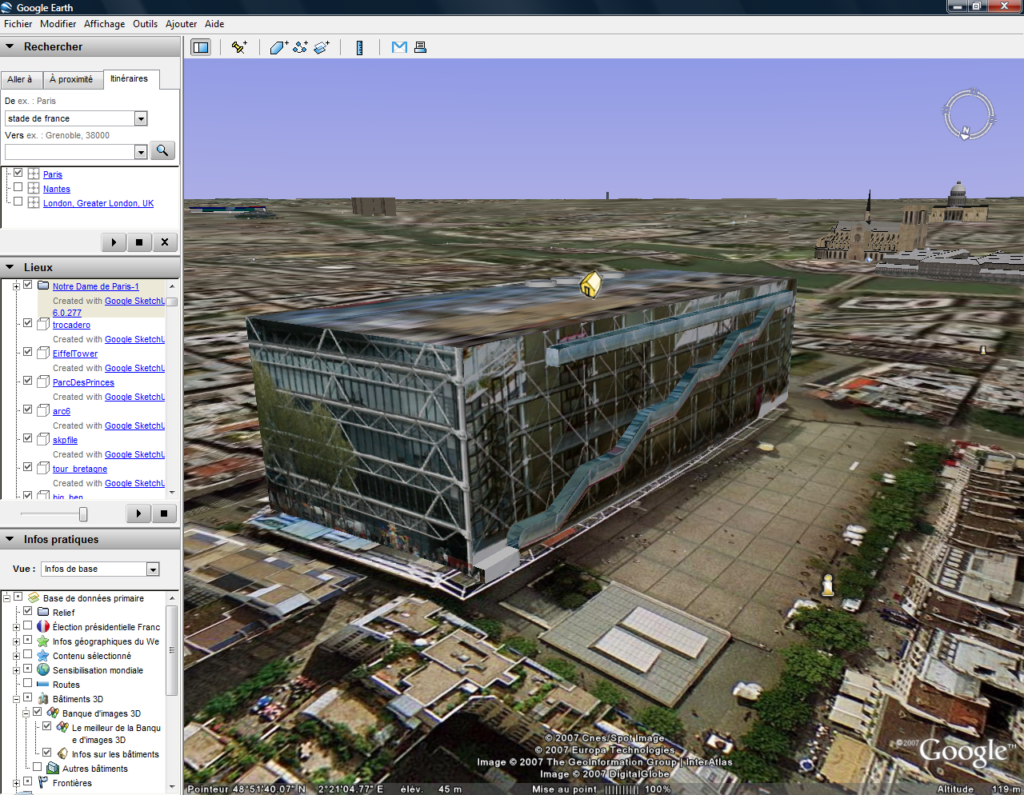Stop the search results tour
Screen dimensions: 1024x795
coord(139,242)
